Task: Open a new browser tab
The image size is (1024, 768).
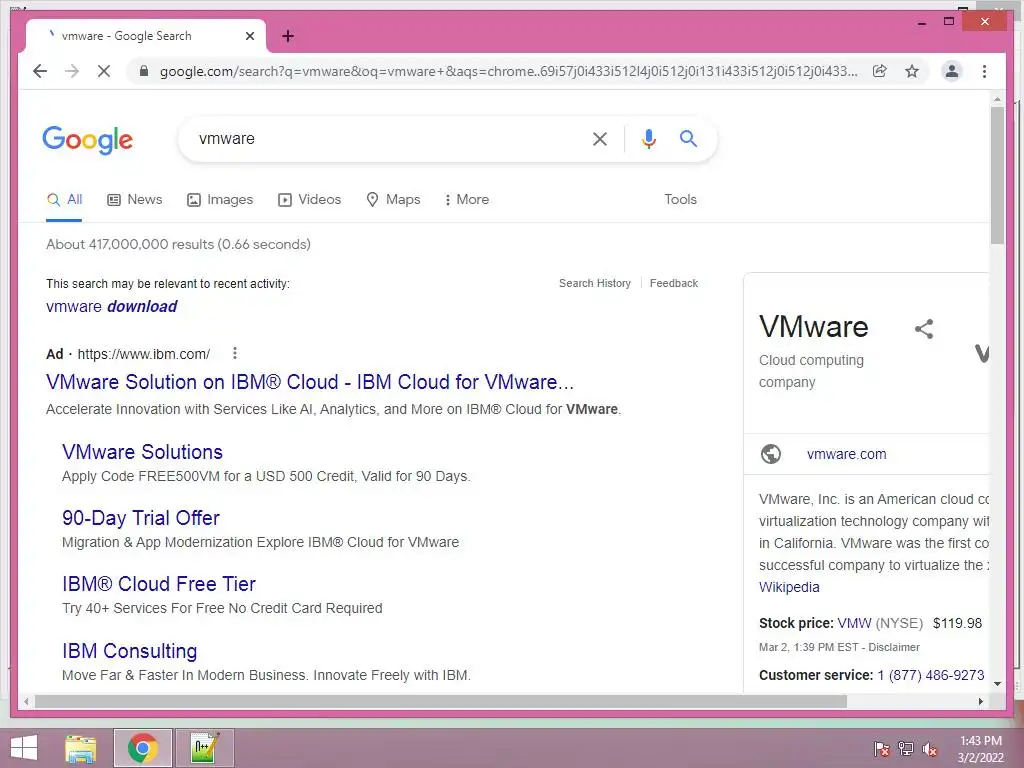Action: coord(288,37)
